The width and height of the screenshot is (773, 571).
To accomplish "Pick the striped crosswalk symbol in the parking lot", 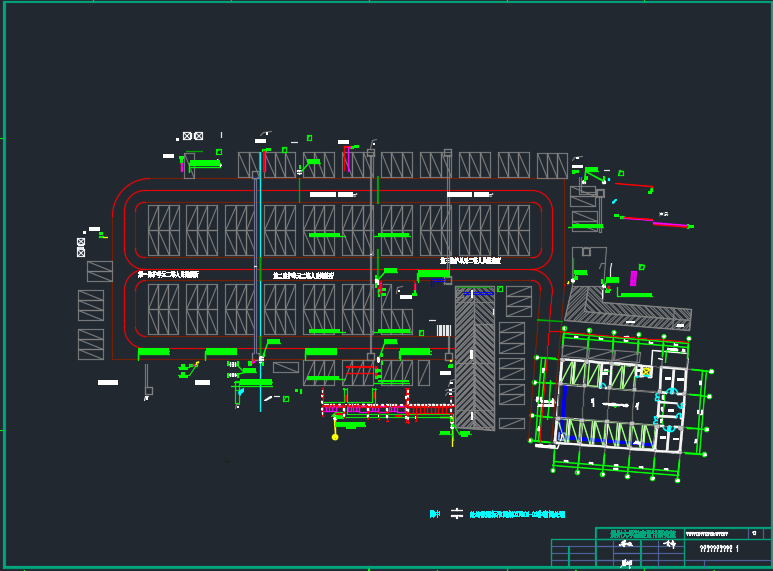I will tap(444, 330).
